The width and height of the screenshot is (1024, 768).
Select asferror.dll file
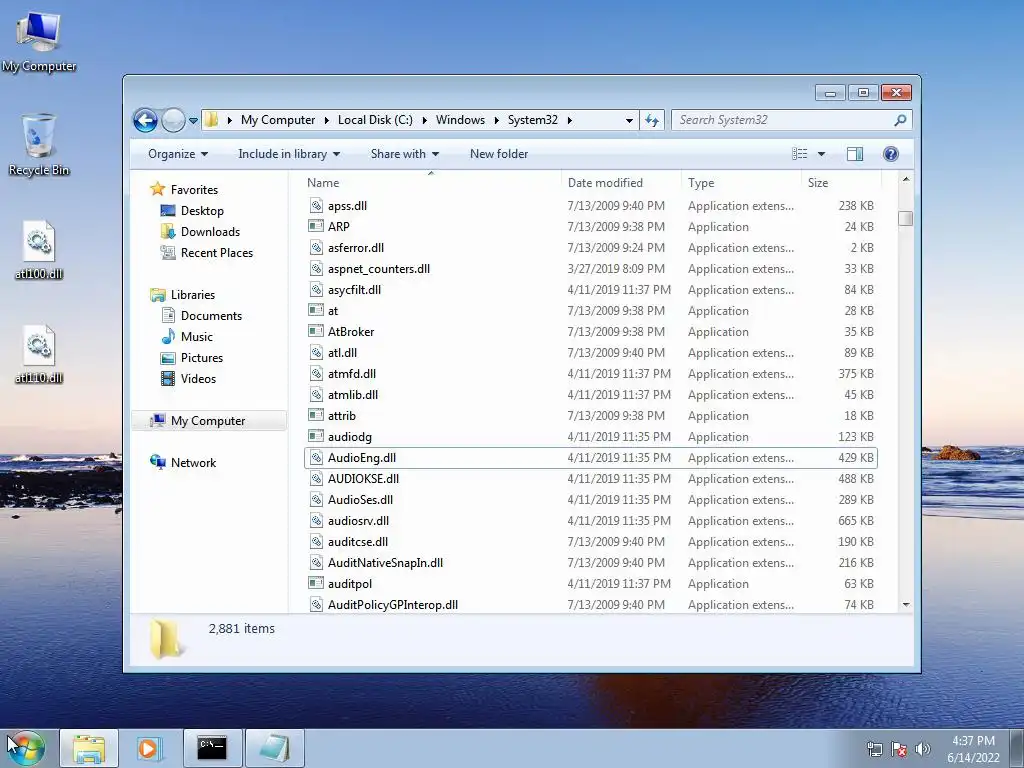[x=356, y=248]
